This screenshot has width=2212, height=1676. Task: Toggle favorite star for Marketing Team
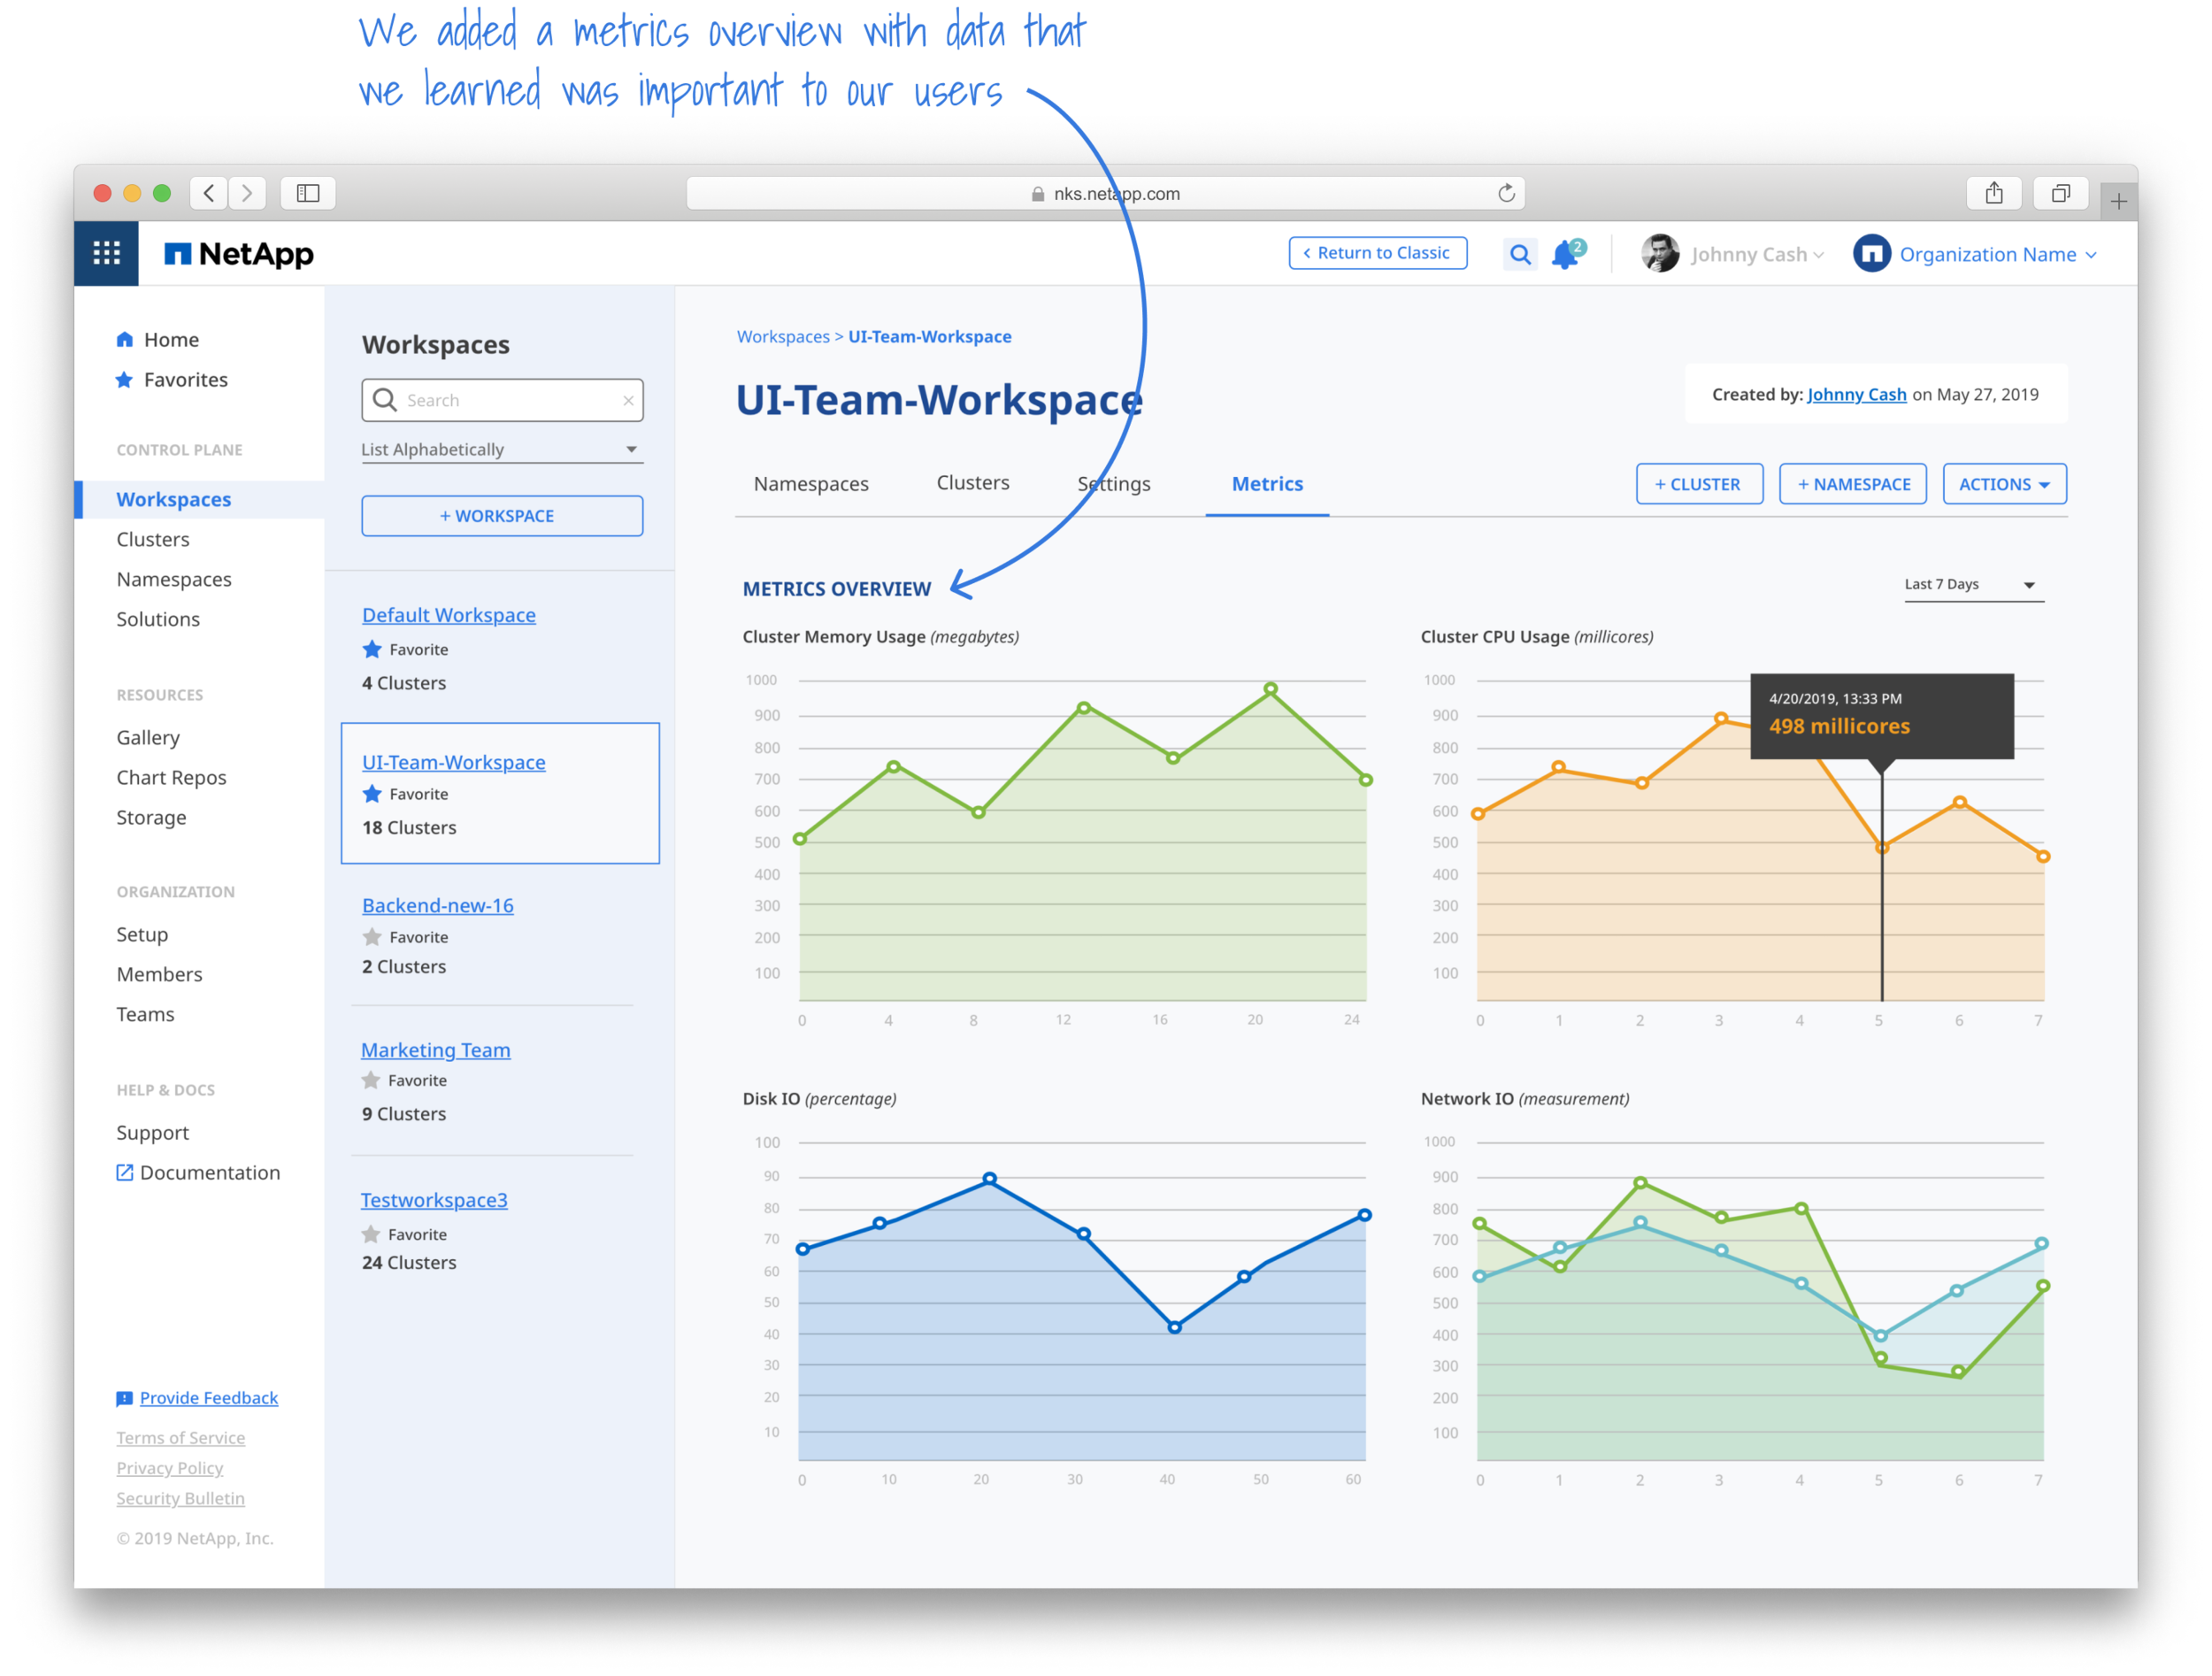point(371,1080)
